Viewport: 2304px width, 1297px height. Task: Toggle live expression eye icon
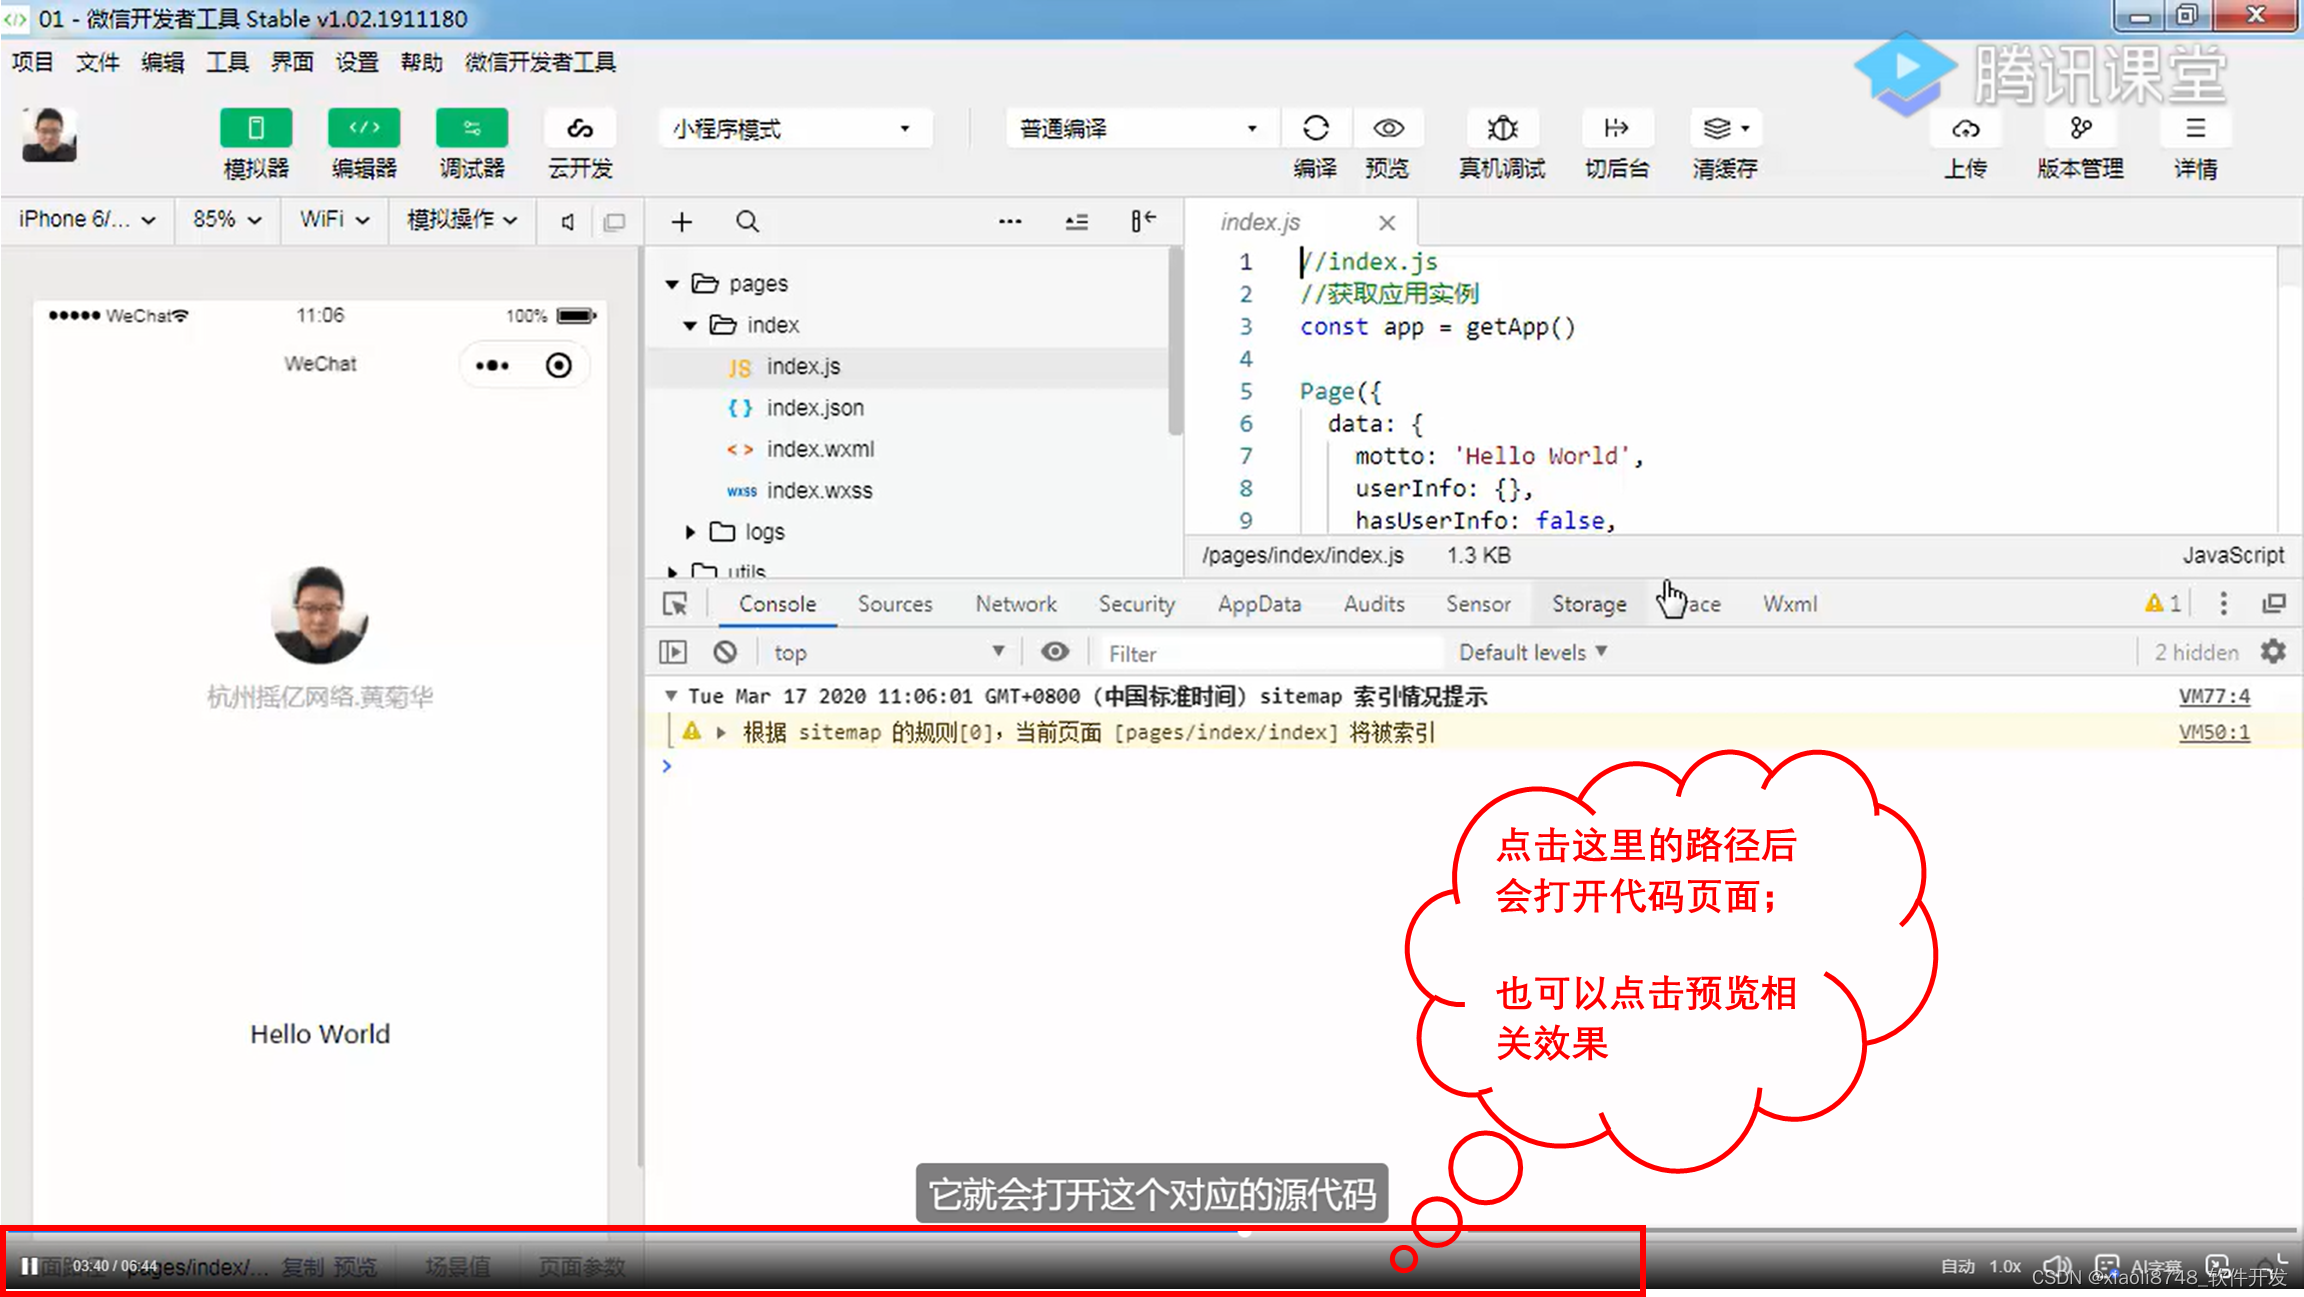pyautogui.click(x=1054, y=652)
